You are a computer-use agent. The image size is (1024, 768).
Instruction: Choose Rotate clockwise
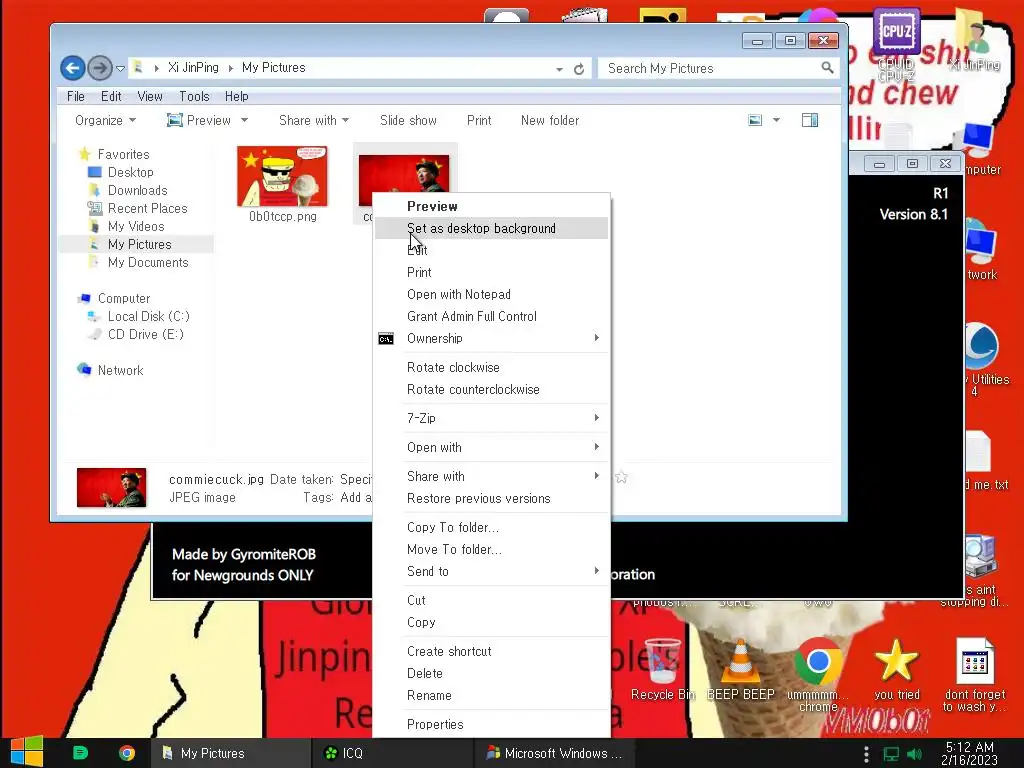coord(491,368)
